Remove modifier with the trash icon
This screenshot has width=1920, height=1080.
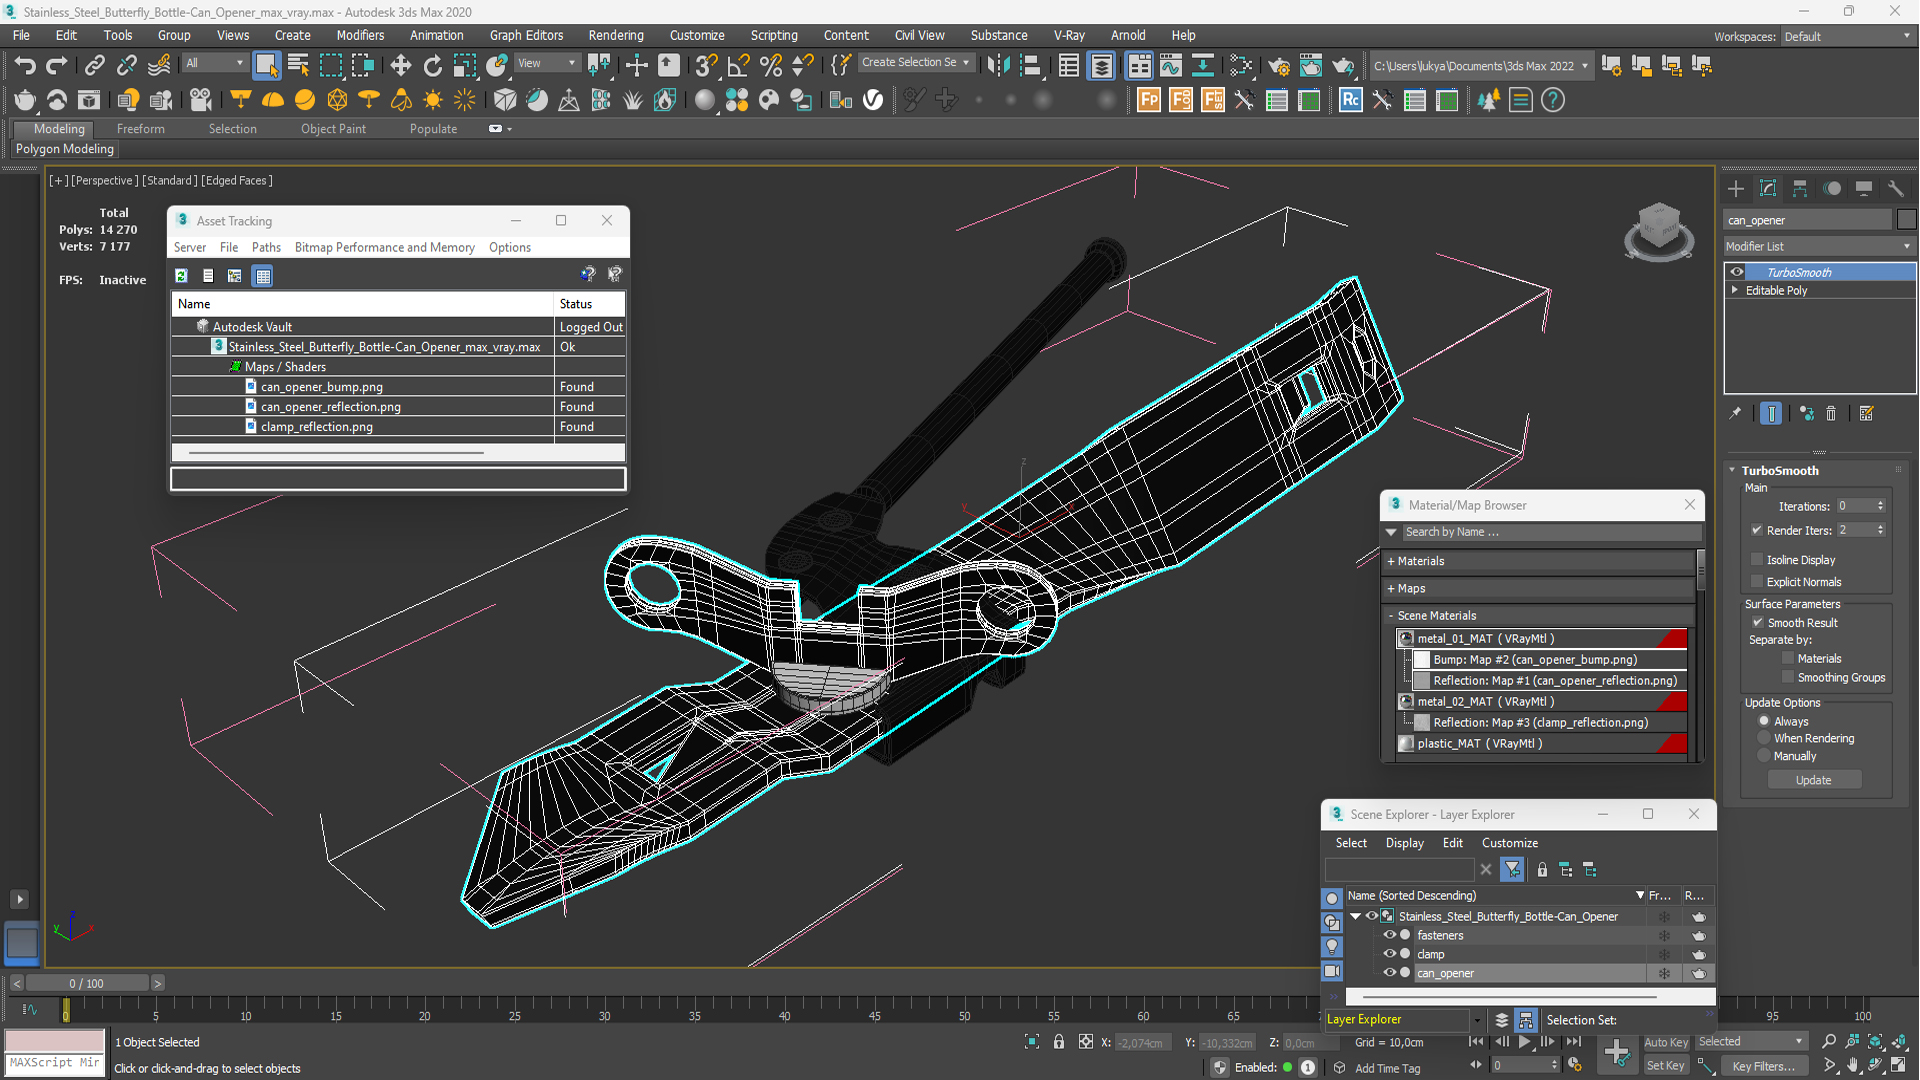(x=1831, y=414)
